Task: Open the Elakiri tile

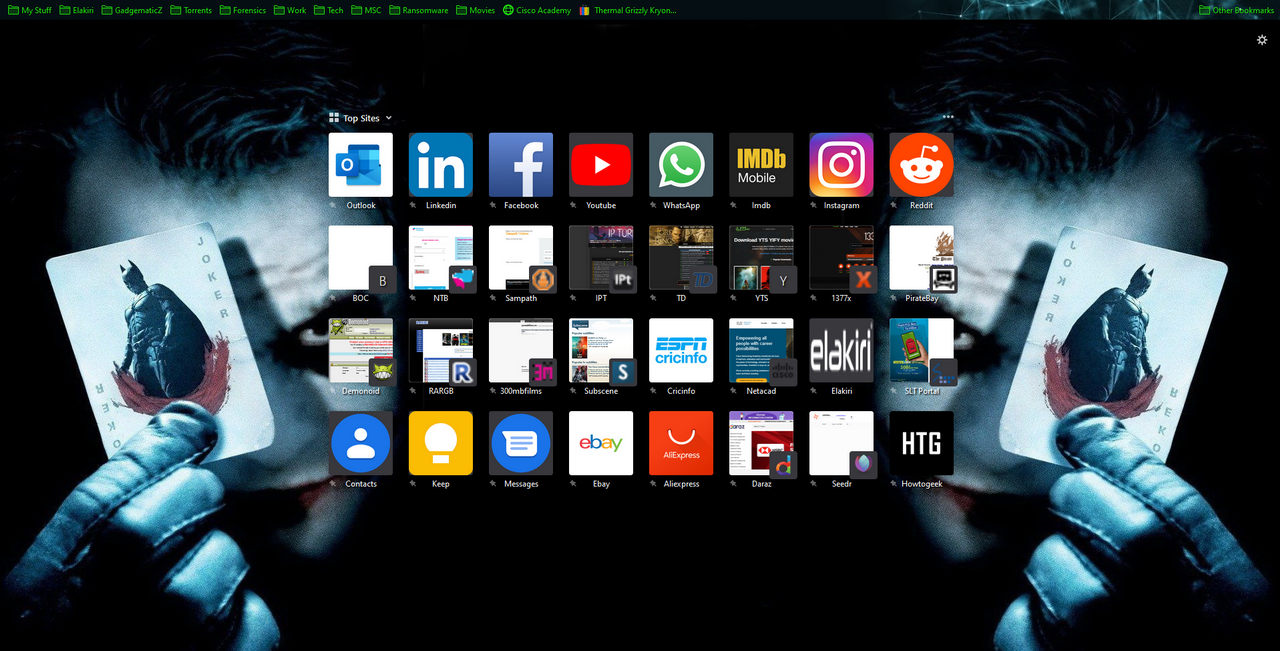Action: pos(840,351)
